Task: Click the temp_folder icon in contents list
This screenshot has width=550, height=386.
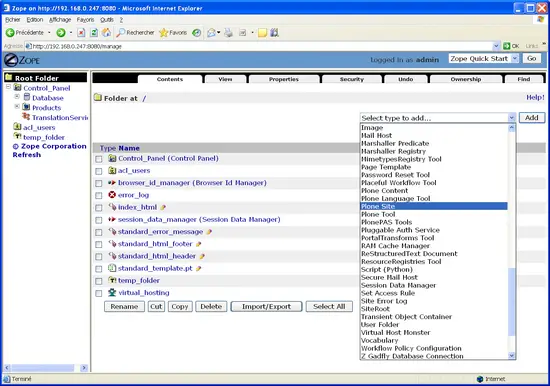Action: click(x=112, y=280)
